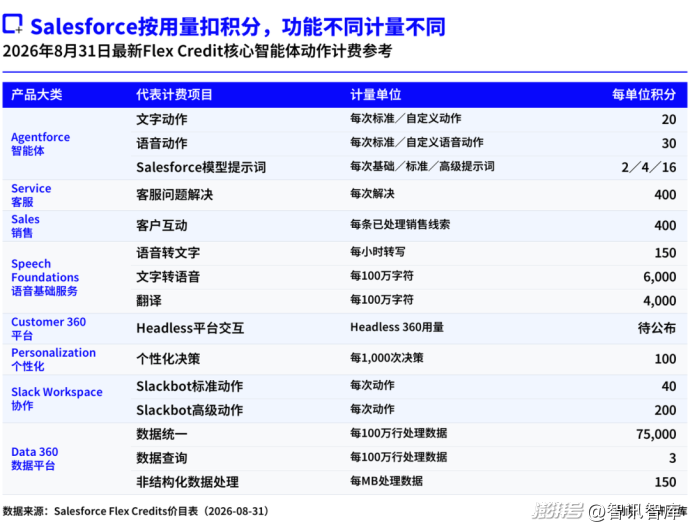Viewport: 690px width, 532px height.
Task: Click the credit value "2／4／16"
Action: (x=649, y=168)
